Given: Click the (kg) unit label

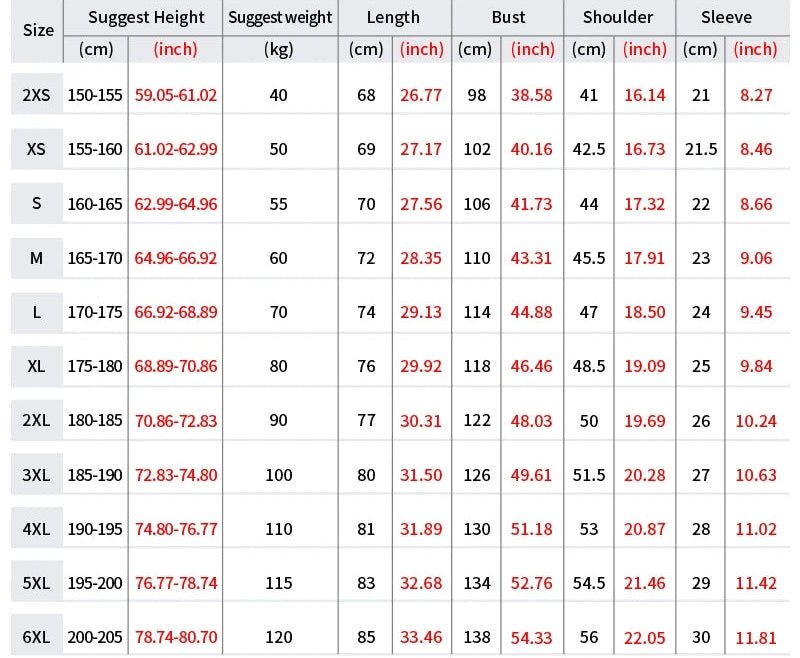Looking at the screenshot, I should coord(278,49).
